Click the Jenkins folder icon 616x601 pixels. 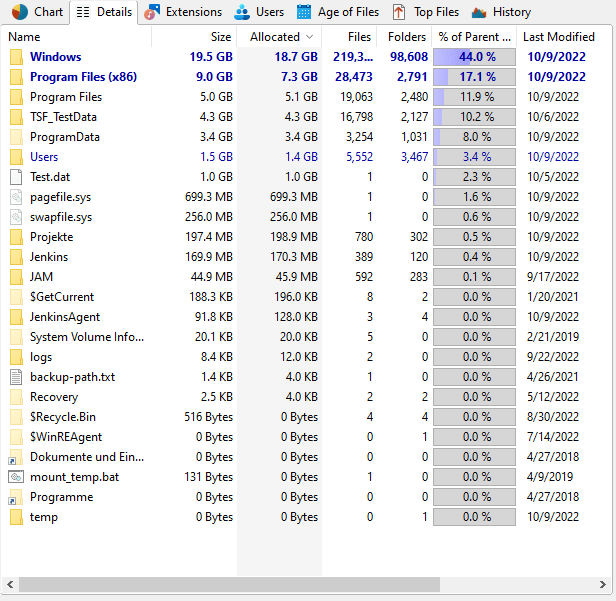[16, 257]
